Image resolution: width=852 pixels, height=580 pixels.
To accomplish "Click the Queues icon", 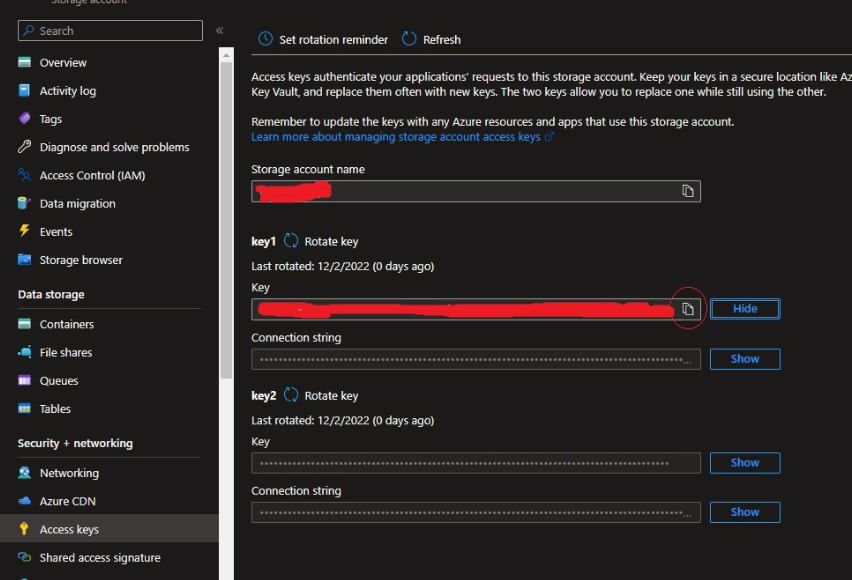I will click(24, 381).
